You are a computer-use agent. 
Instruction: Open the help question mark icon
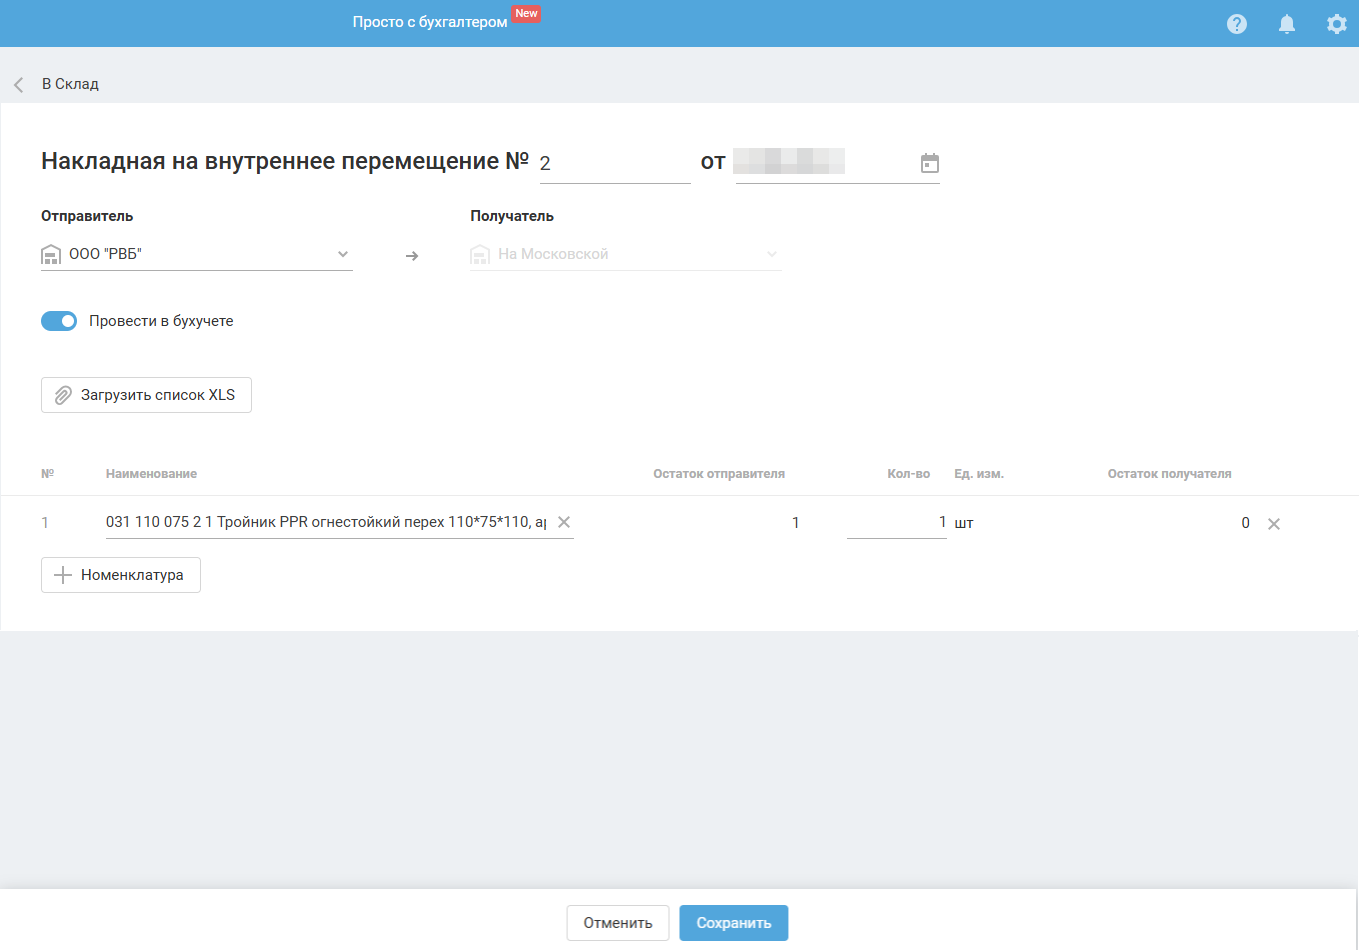[1237, 24]
